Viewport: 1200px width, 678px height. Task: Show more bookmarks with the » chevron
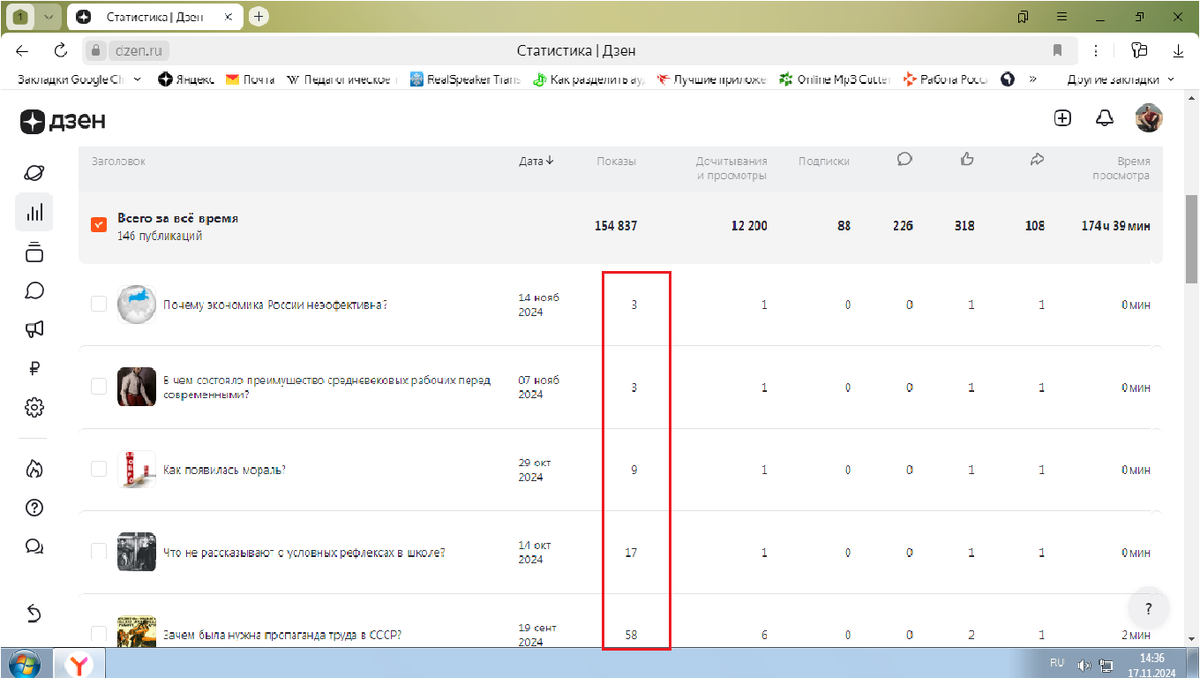click(x=1032, y=79)
